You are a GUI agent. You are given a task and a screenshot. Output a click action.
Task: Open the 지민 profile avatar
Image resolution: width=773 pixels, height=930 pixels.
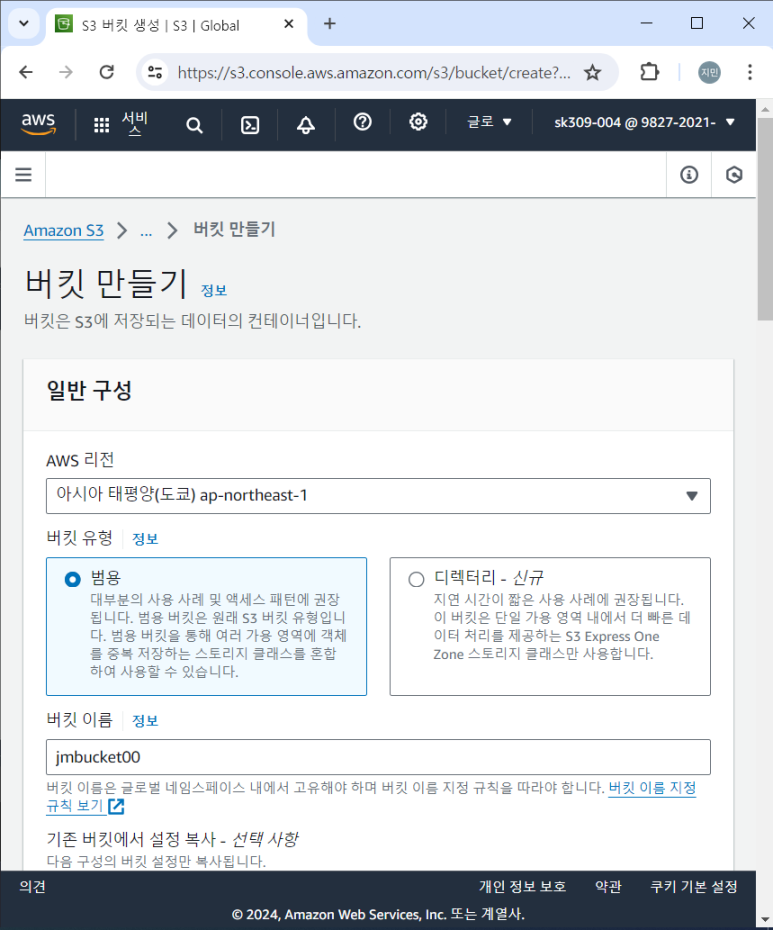pos(710,72)
